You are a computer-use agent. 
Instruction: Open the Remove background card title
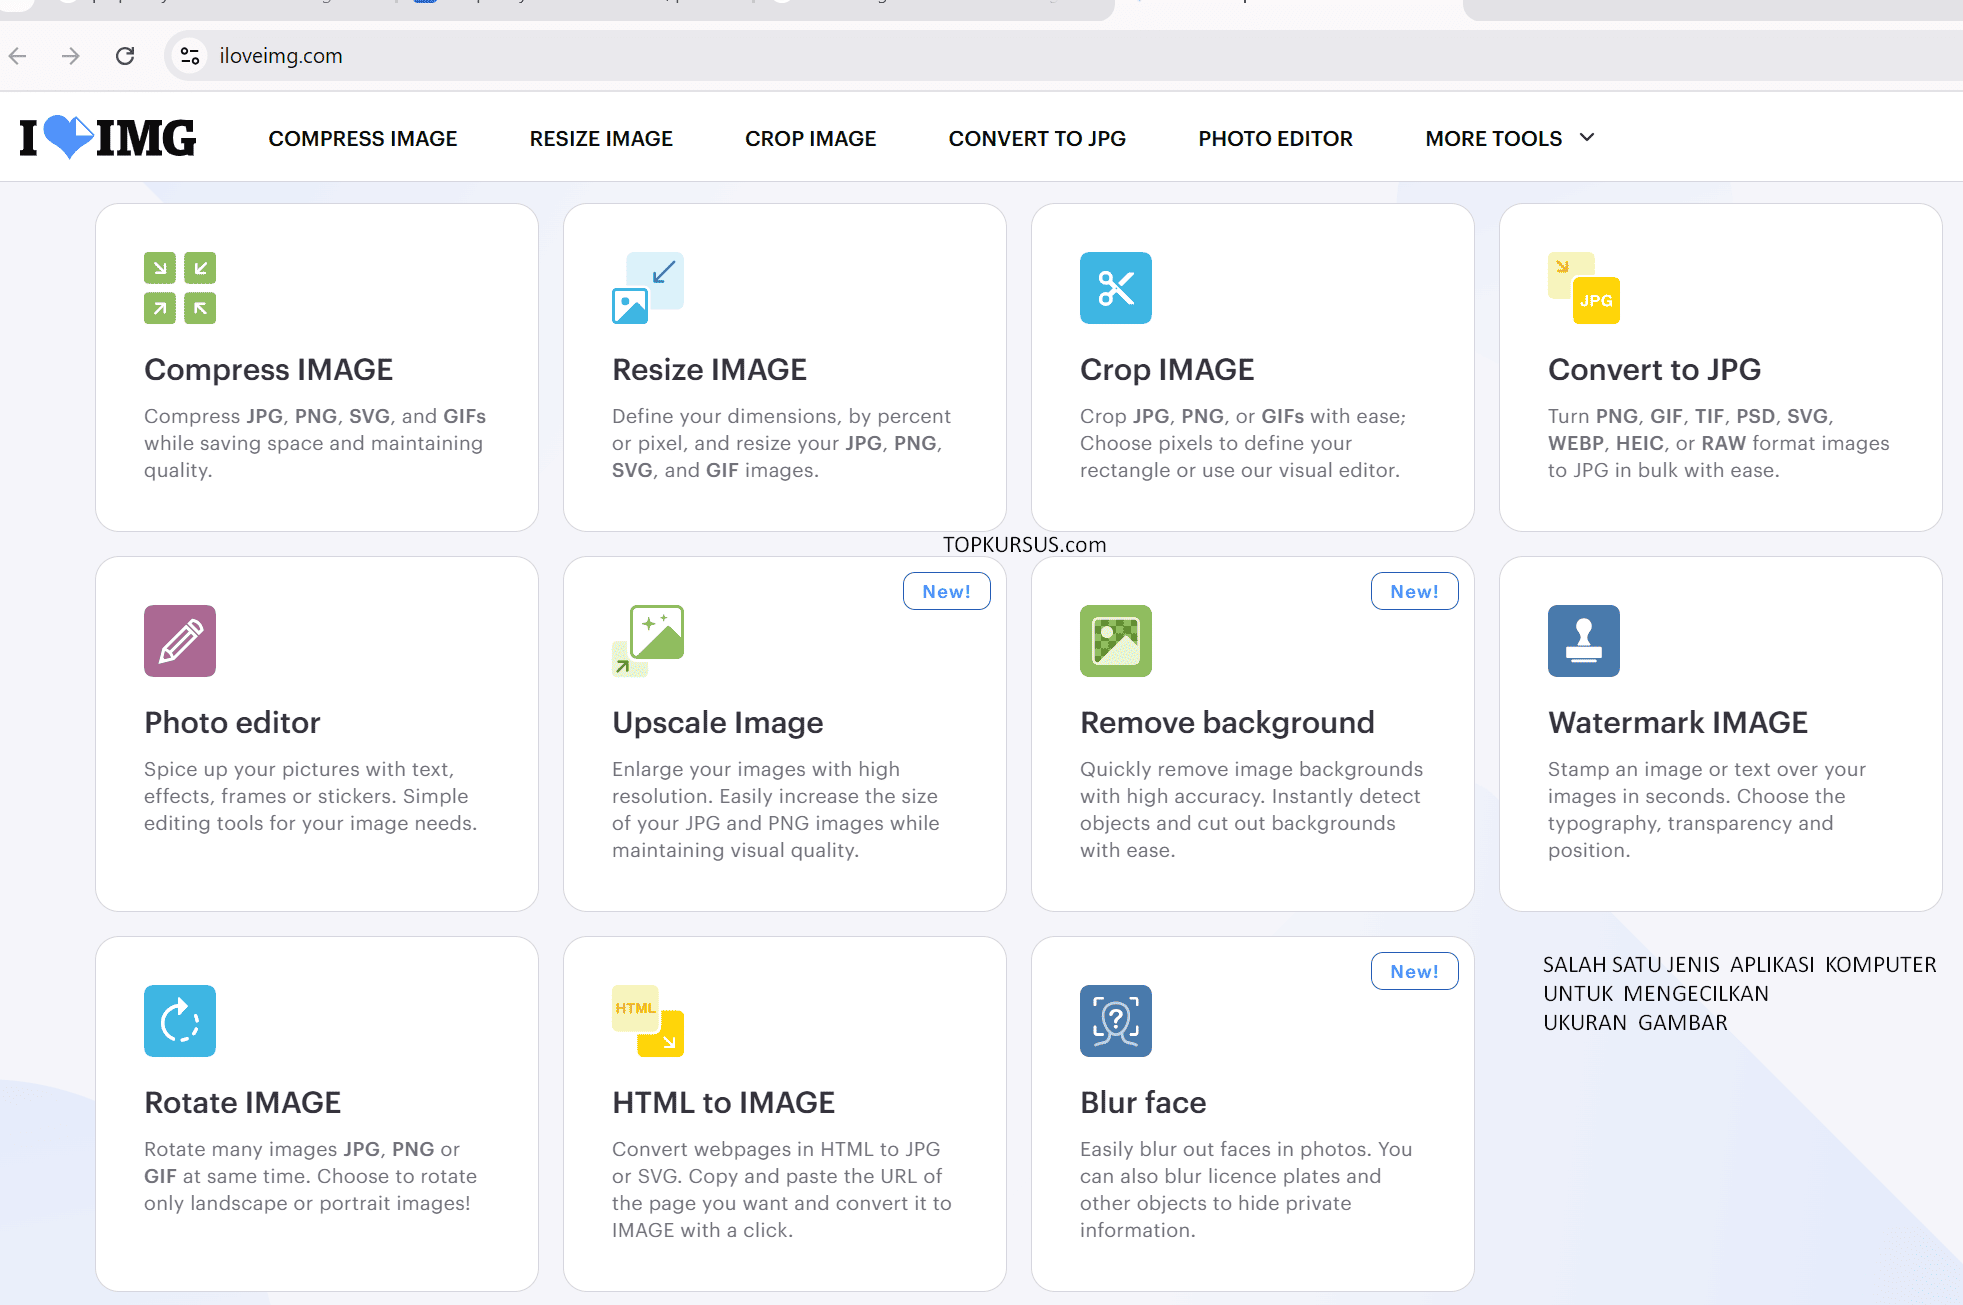(x=1227, y=722)
